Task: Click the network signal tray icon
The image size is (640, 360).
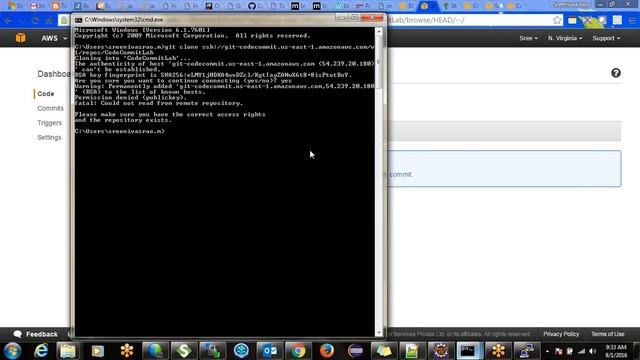Action: pos(581,351)
